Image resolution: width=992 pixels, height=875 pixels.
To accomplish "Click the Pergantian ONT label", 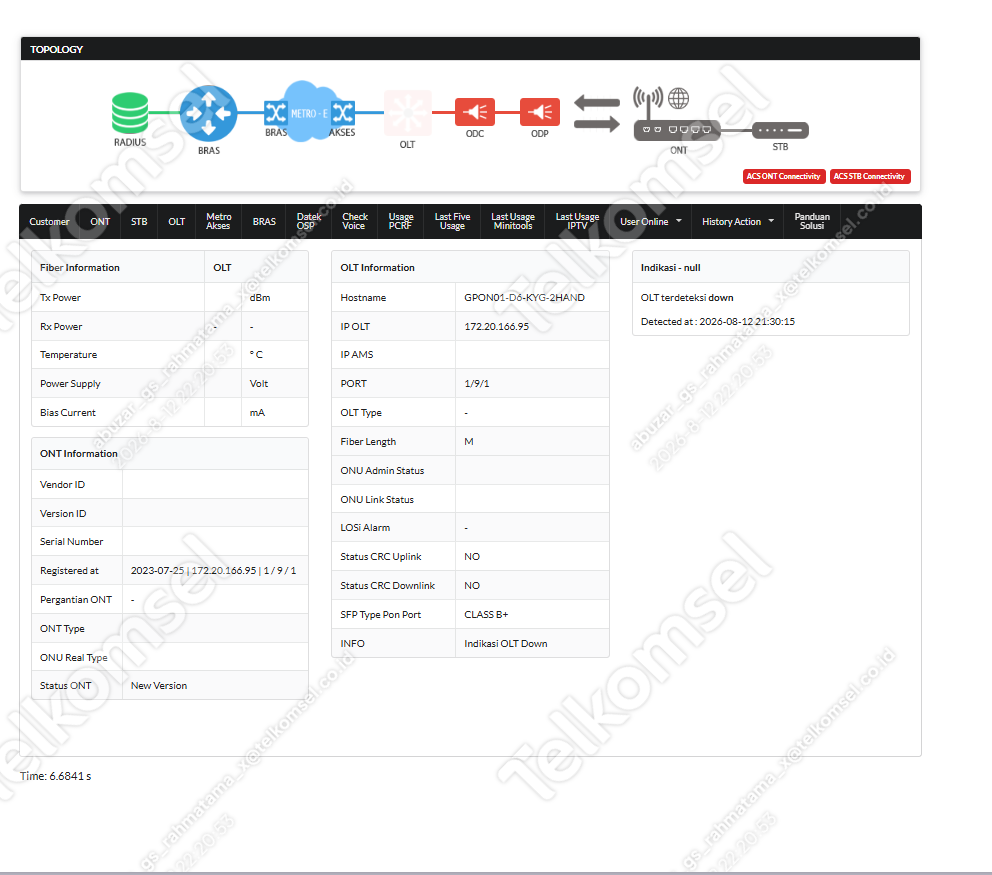I will tap(76, 600).
